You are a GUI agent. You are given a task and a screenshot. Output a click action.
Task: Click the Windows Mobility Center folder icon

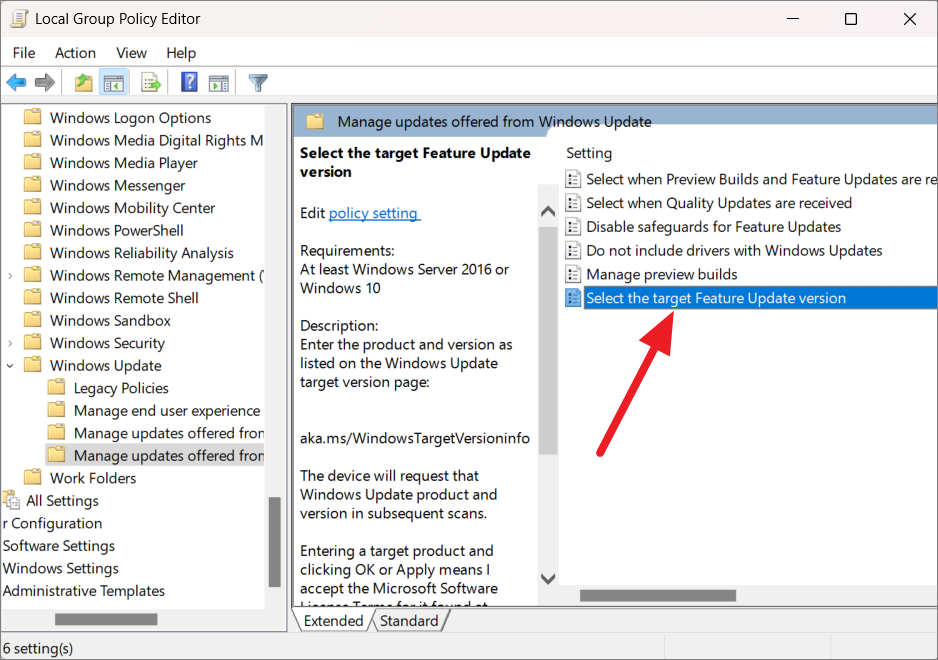(32, 207)
